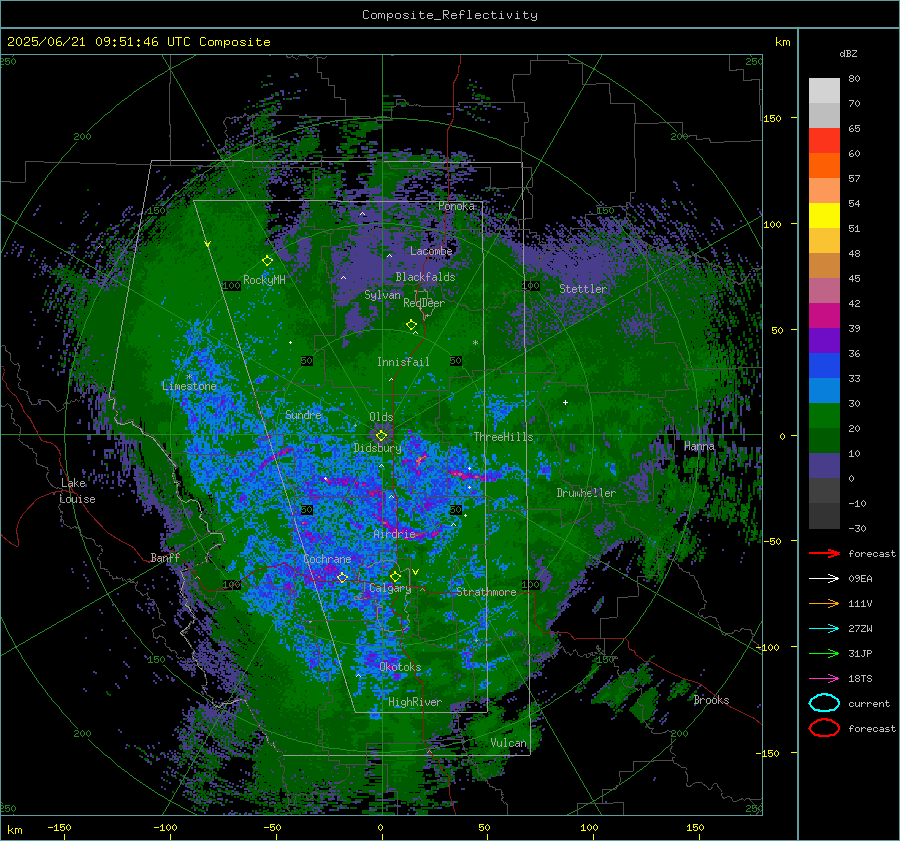Click the light gray 70–80 dBZ swatch

(x=824, y=91)
